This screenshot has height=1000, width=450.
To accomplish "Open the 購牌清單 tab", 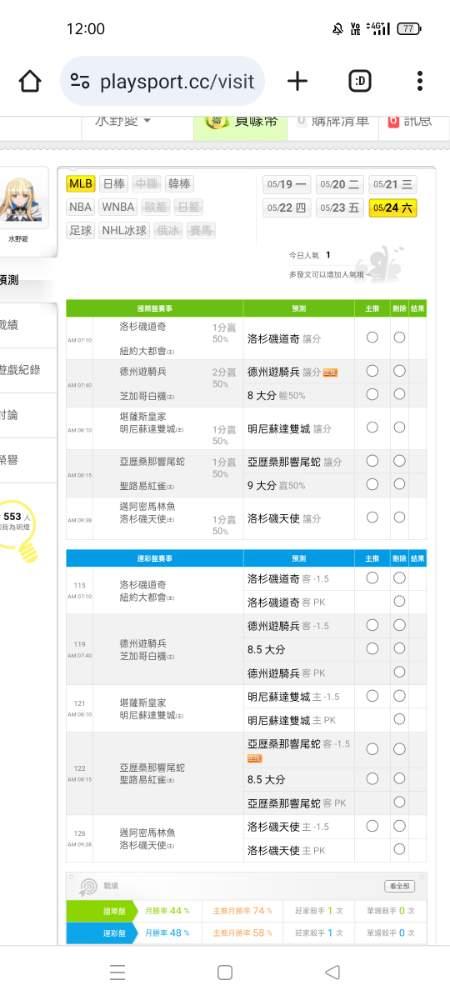I will (333, 121).
